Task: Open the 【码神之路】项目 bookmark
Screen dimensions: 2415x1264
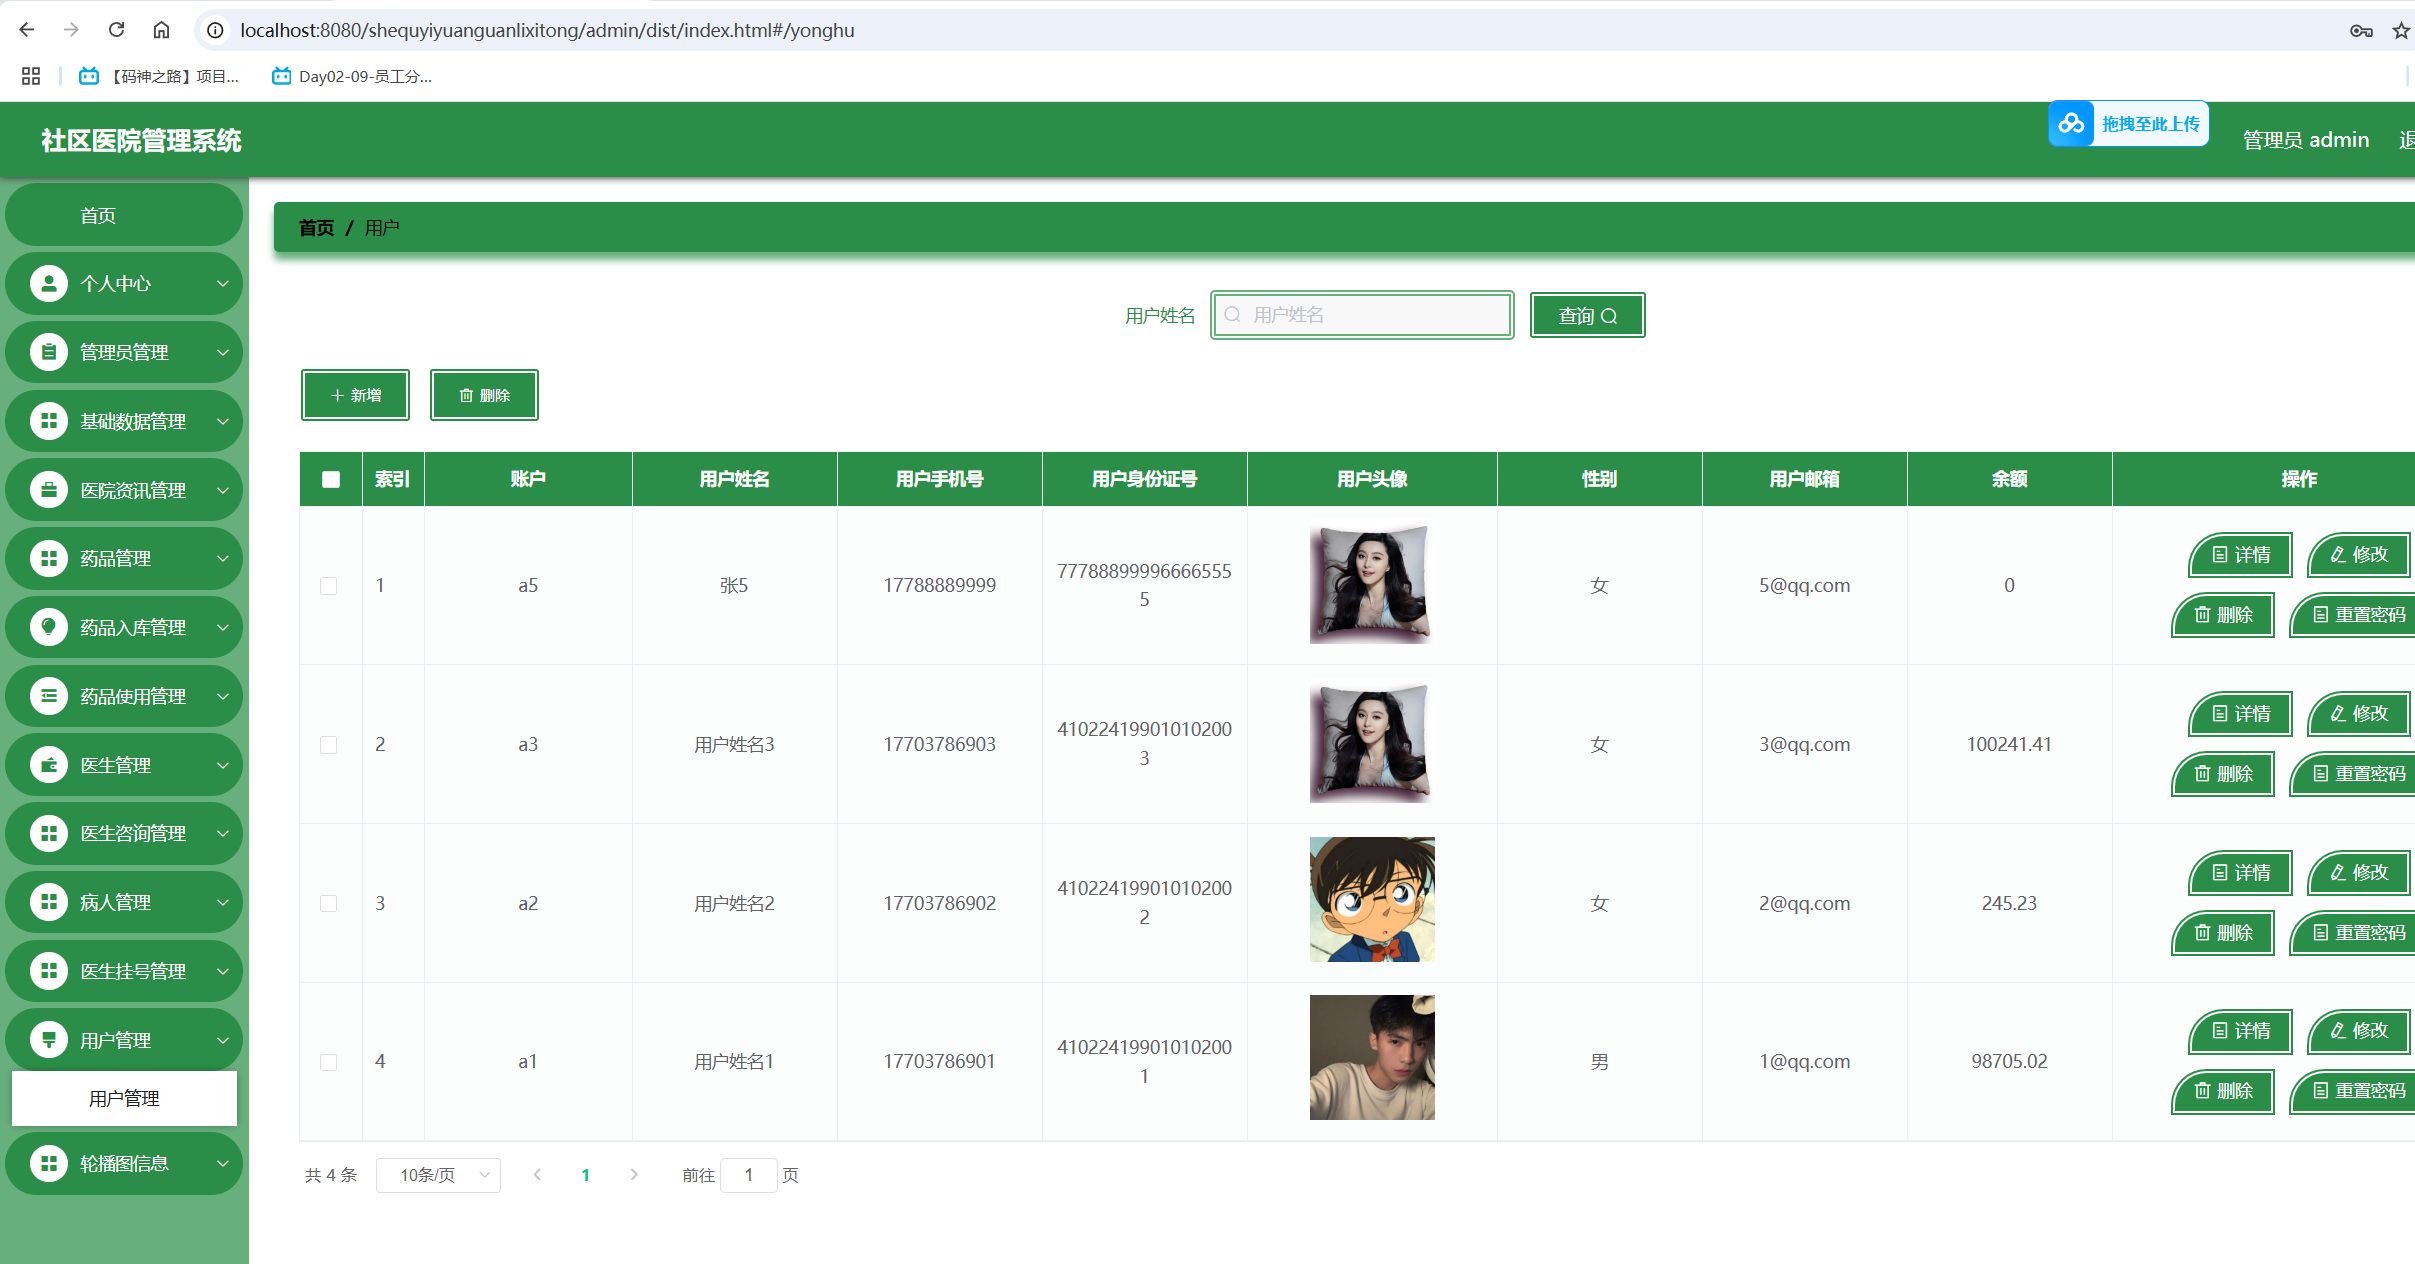Action: [160, 76]
